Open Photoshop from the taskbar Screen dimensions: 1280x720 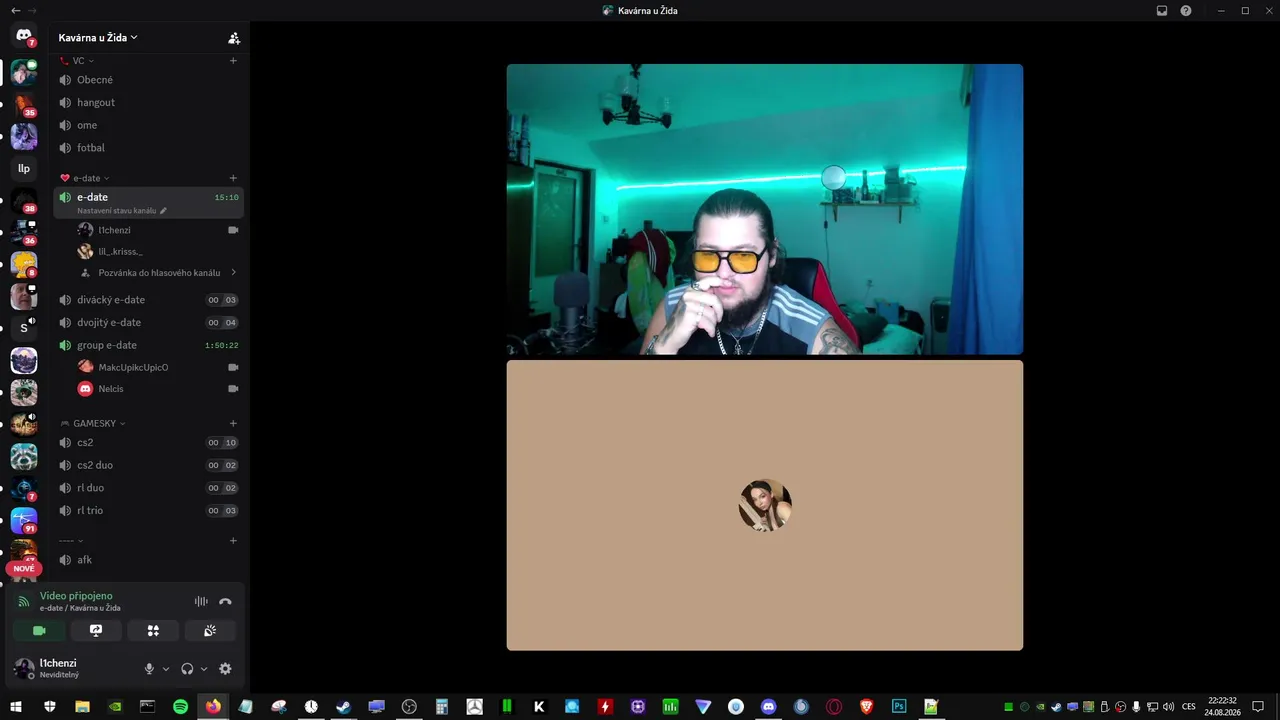point(899,707)
